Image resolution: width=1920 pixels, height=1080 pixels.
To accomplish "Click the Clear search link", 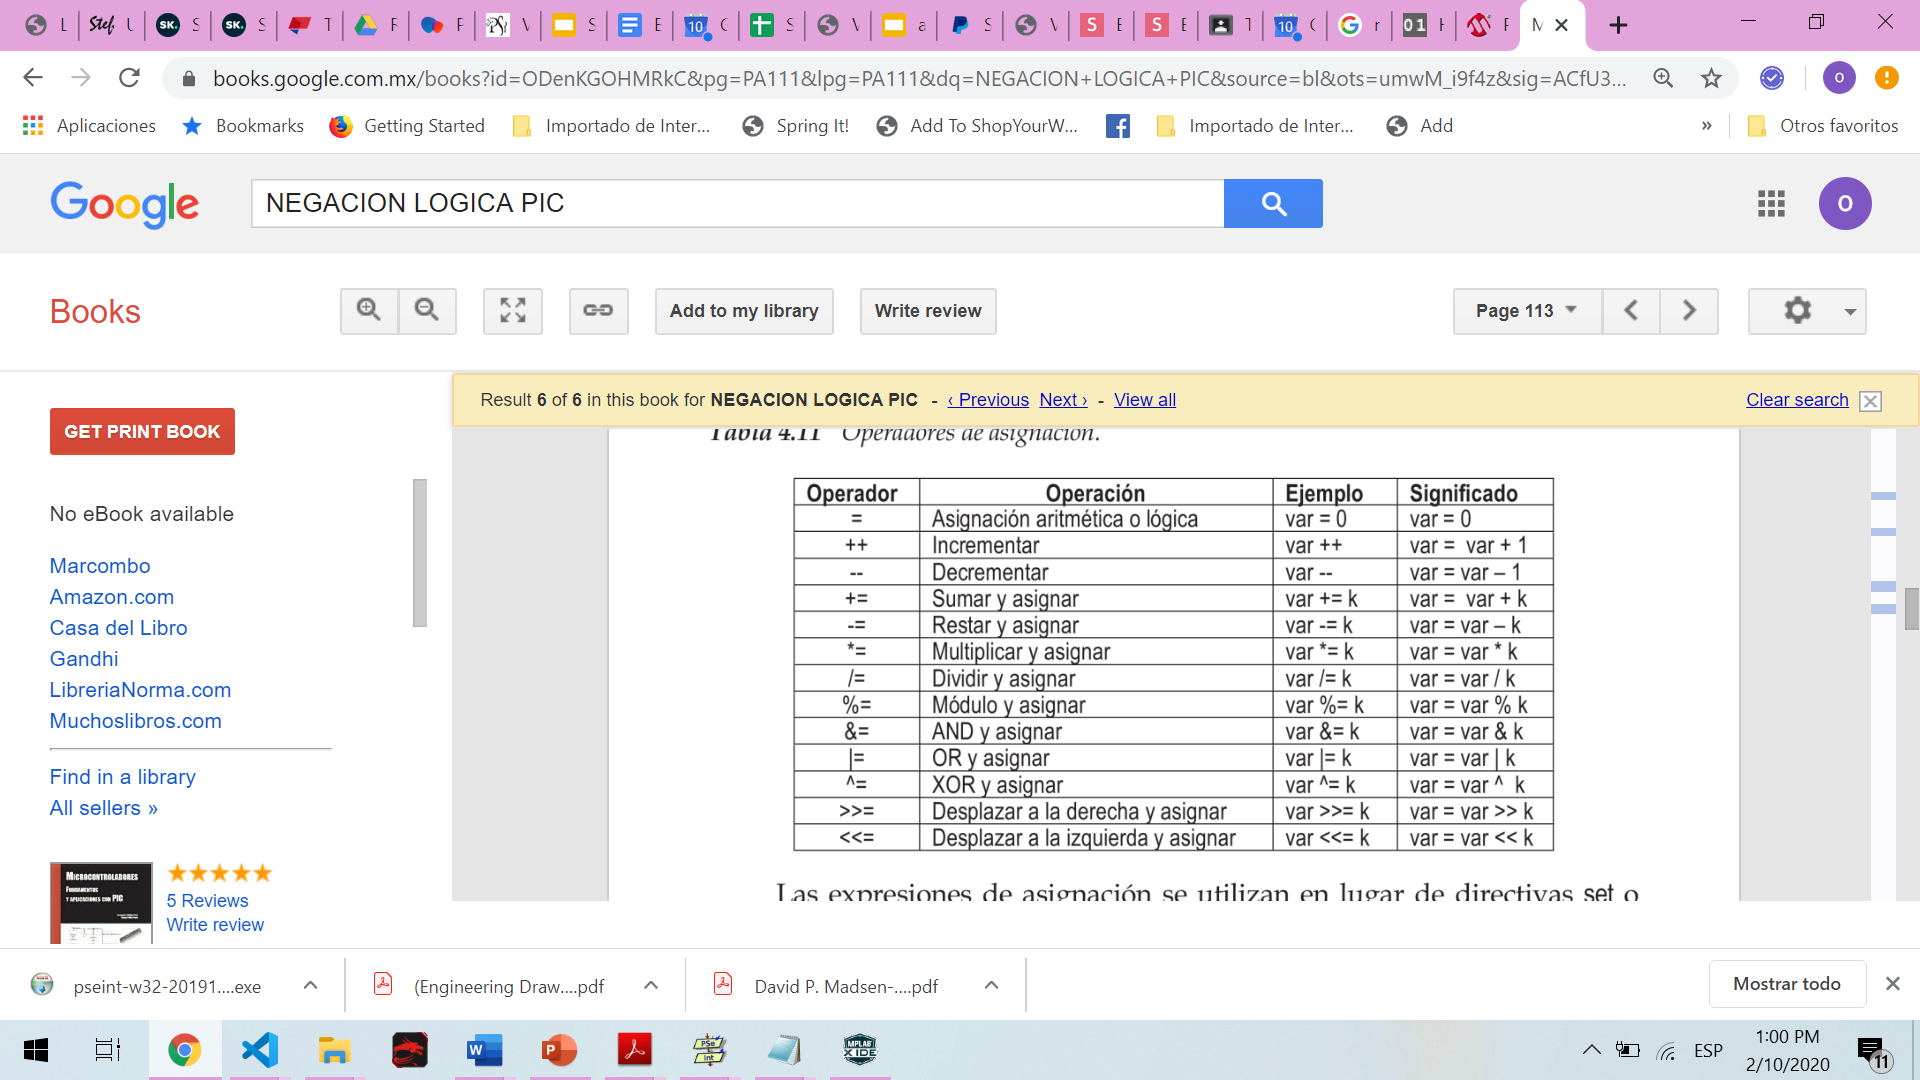I will coord(1797,400).
